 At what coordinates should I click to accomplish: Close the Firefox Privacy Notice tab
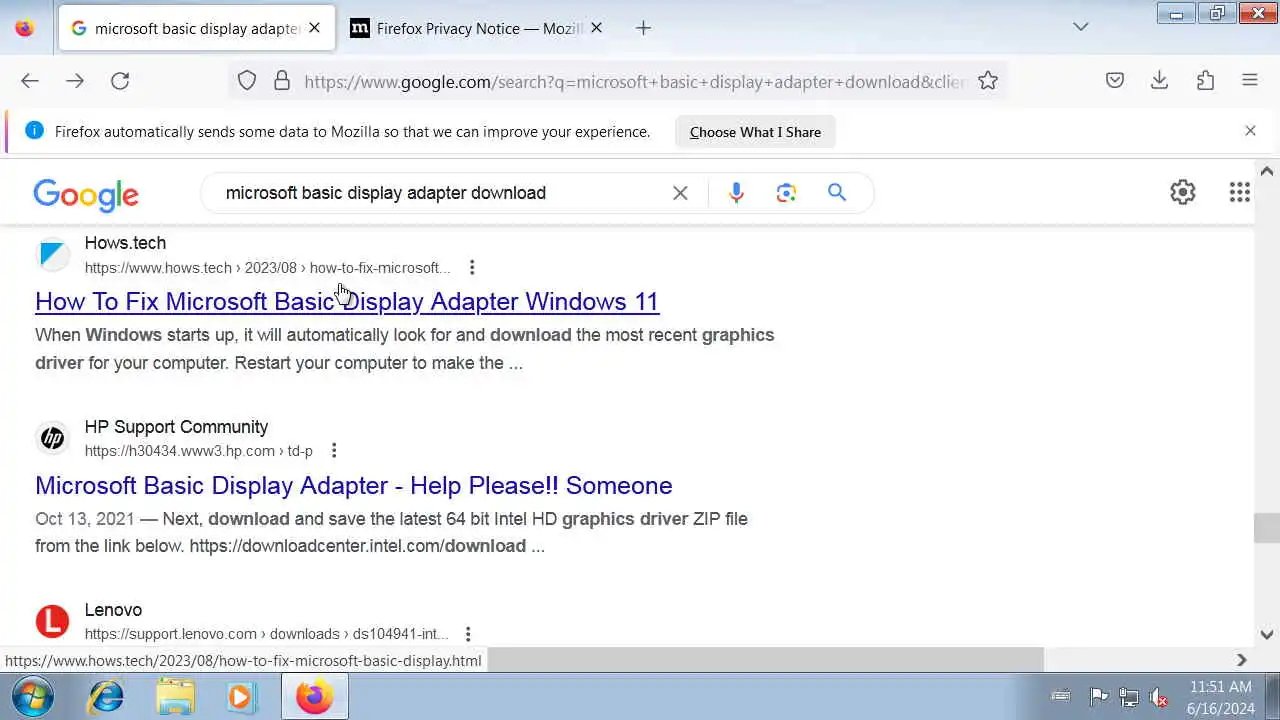pos(596,28)
